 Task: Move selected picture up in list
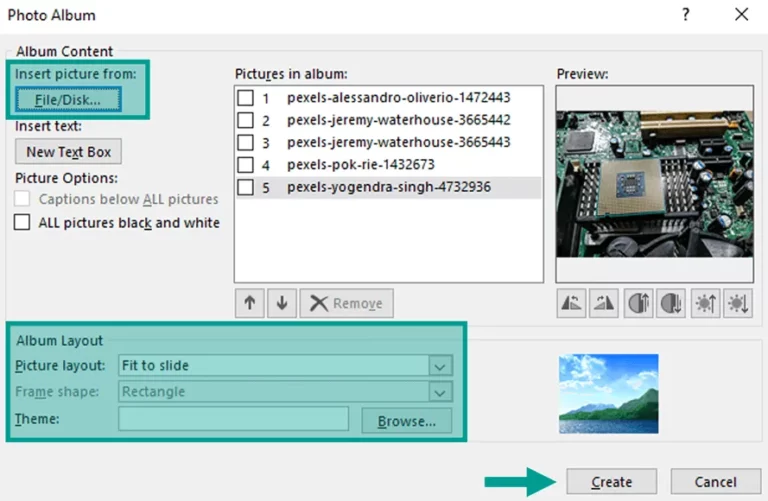pos(250,303)
